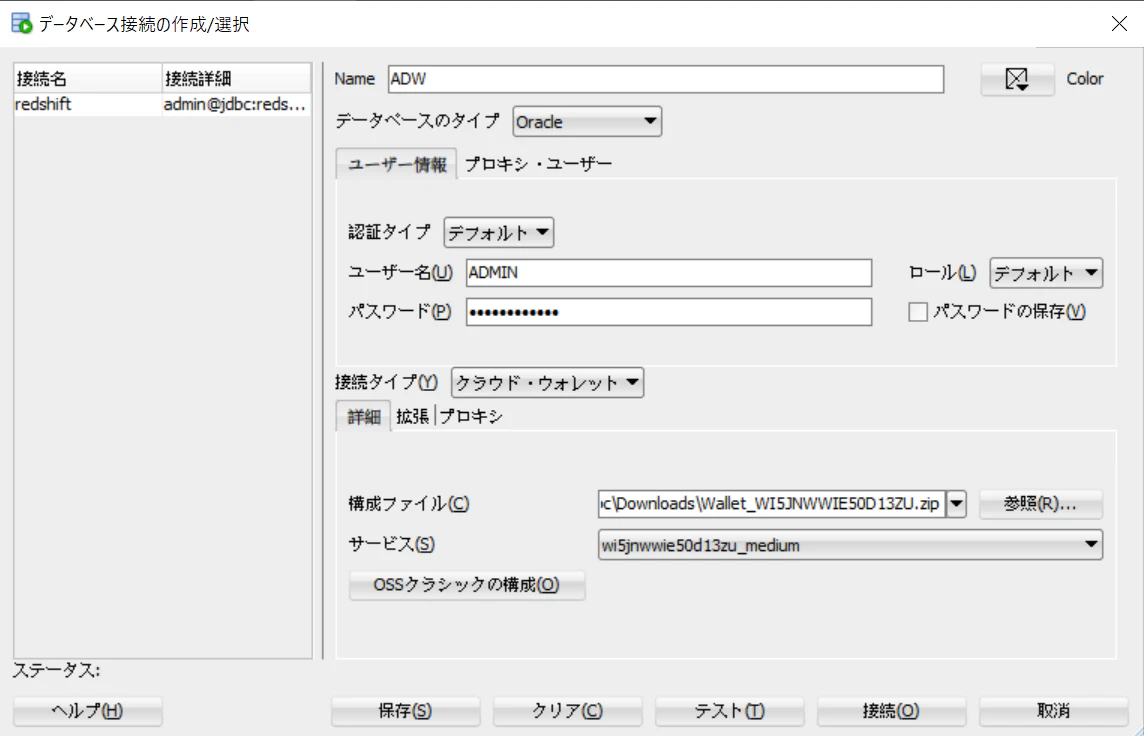Open the プロキシ tab beside 拡張

point(471,417)
